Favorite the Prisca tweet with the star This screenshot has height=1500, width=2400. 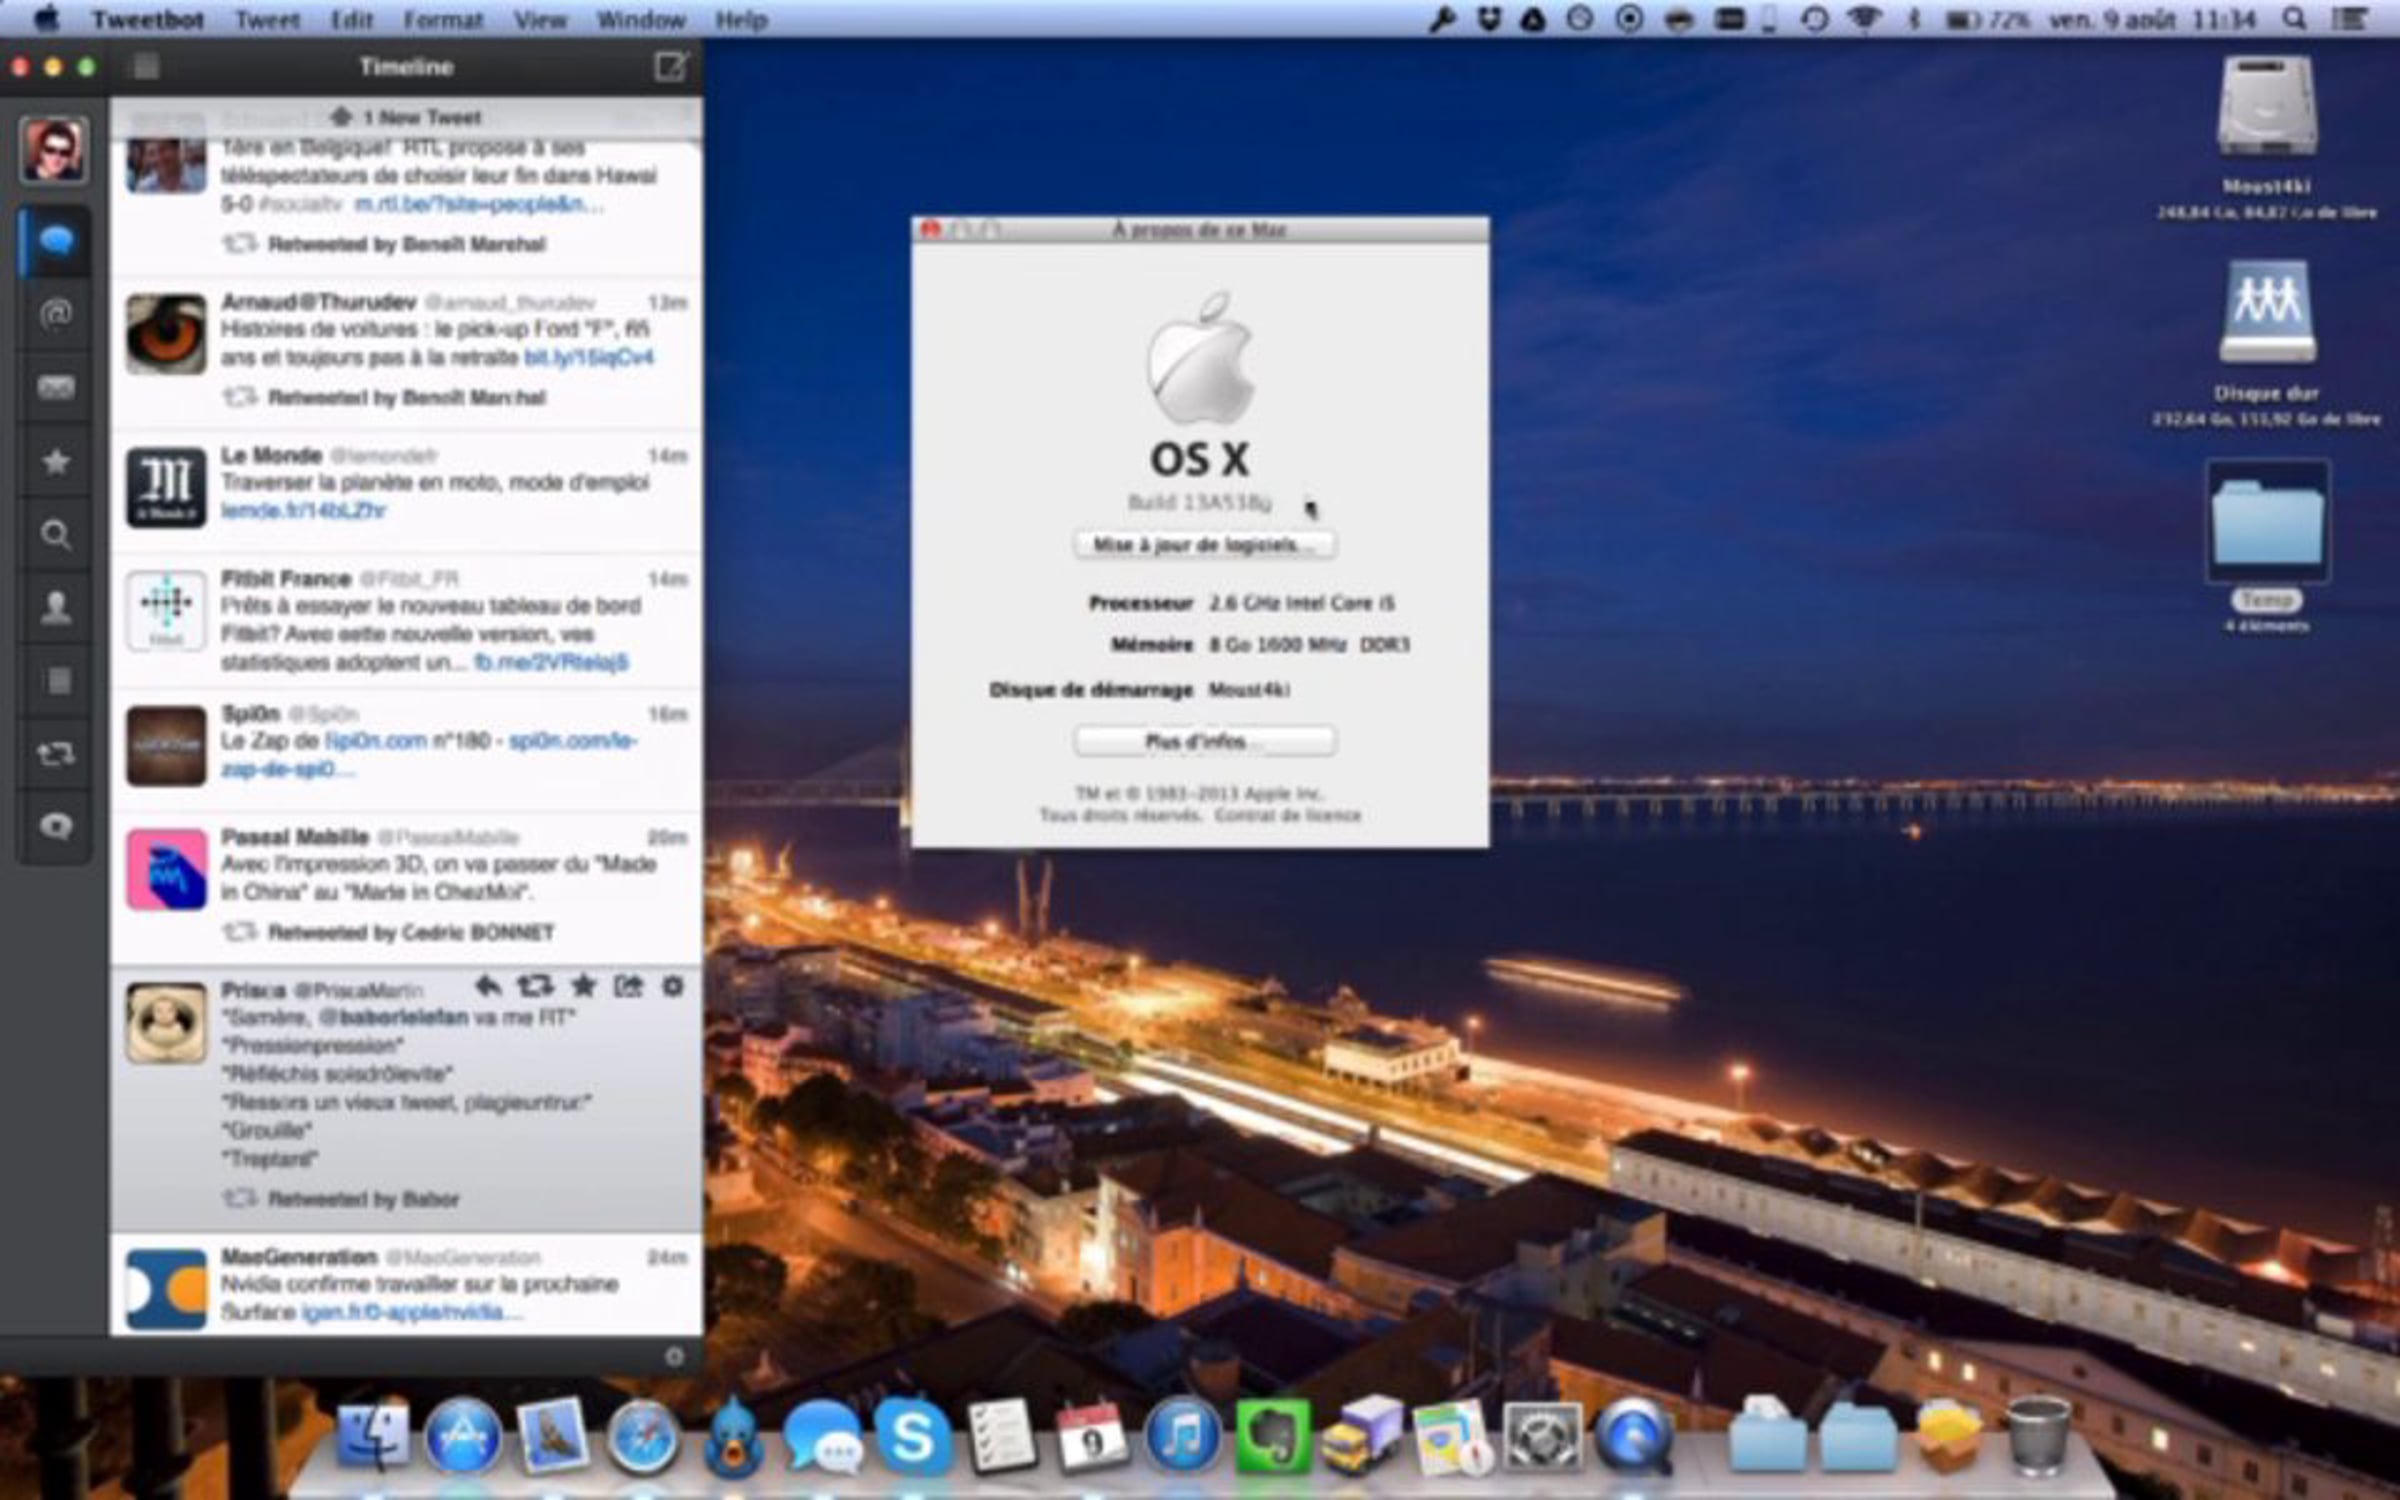583,987
